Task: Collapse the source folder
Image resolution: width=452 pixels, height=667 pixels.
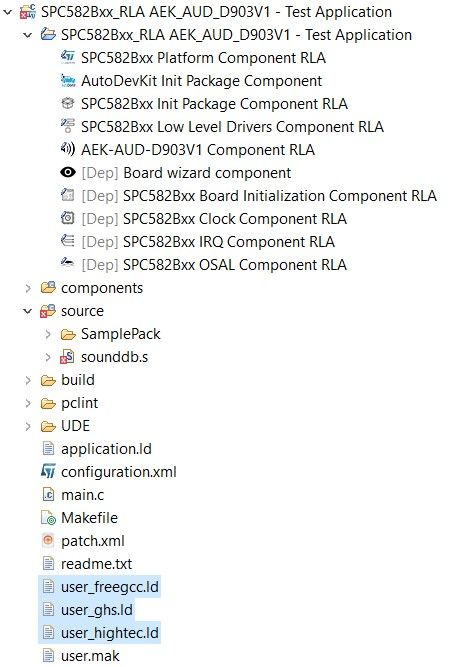Action: coord(28,311)
